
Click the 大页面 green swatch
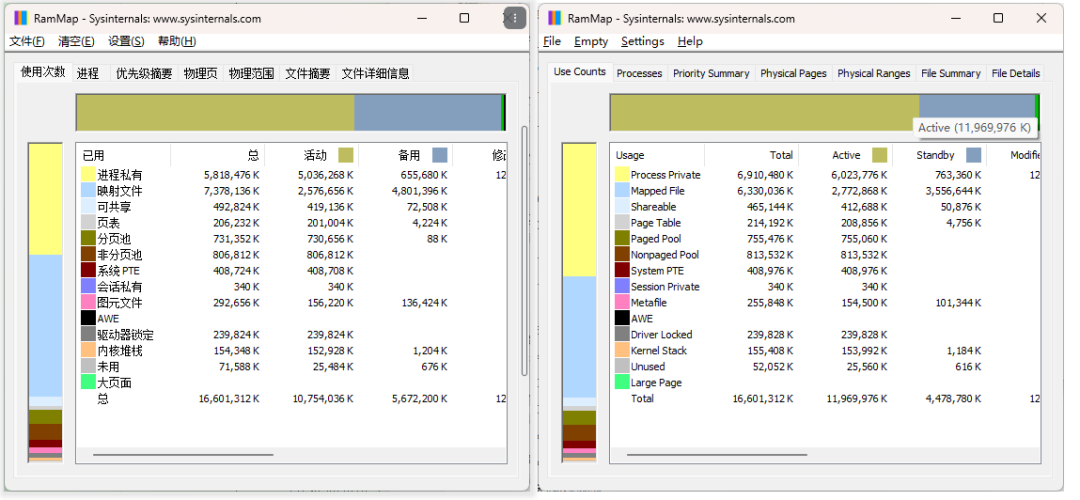tap(88, 382)
